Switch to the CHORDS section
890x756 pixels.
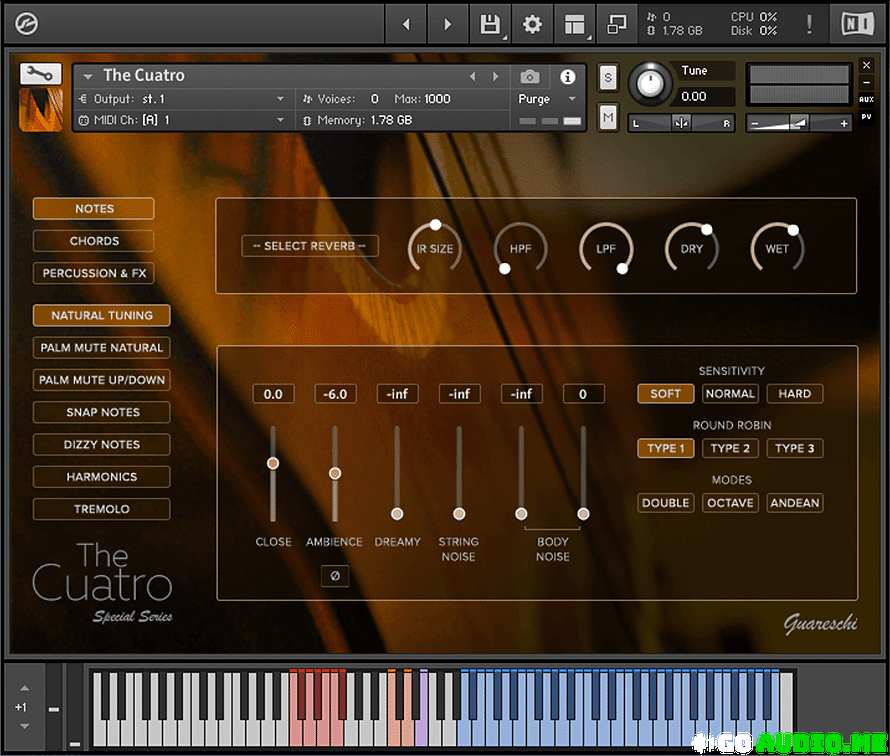click(x=94, y=241)
